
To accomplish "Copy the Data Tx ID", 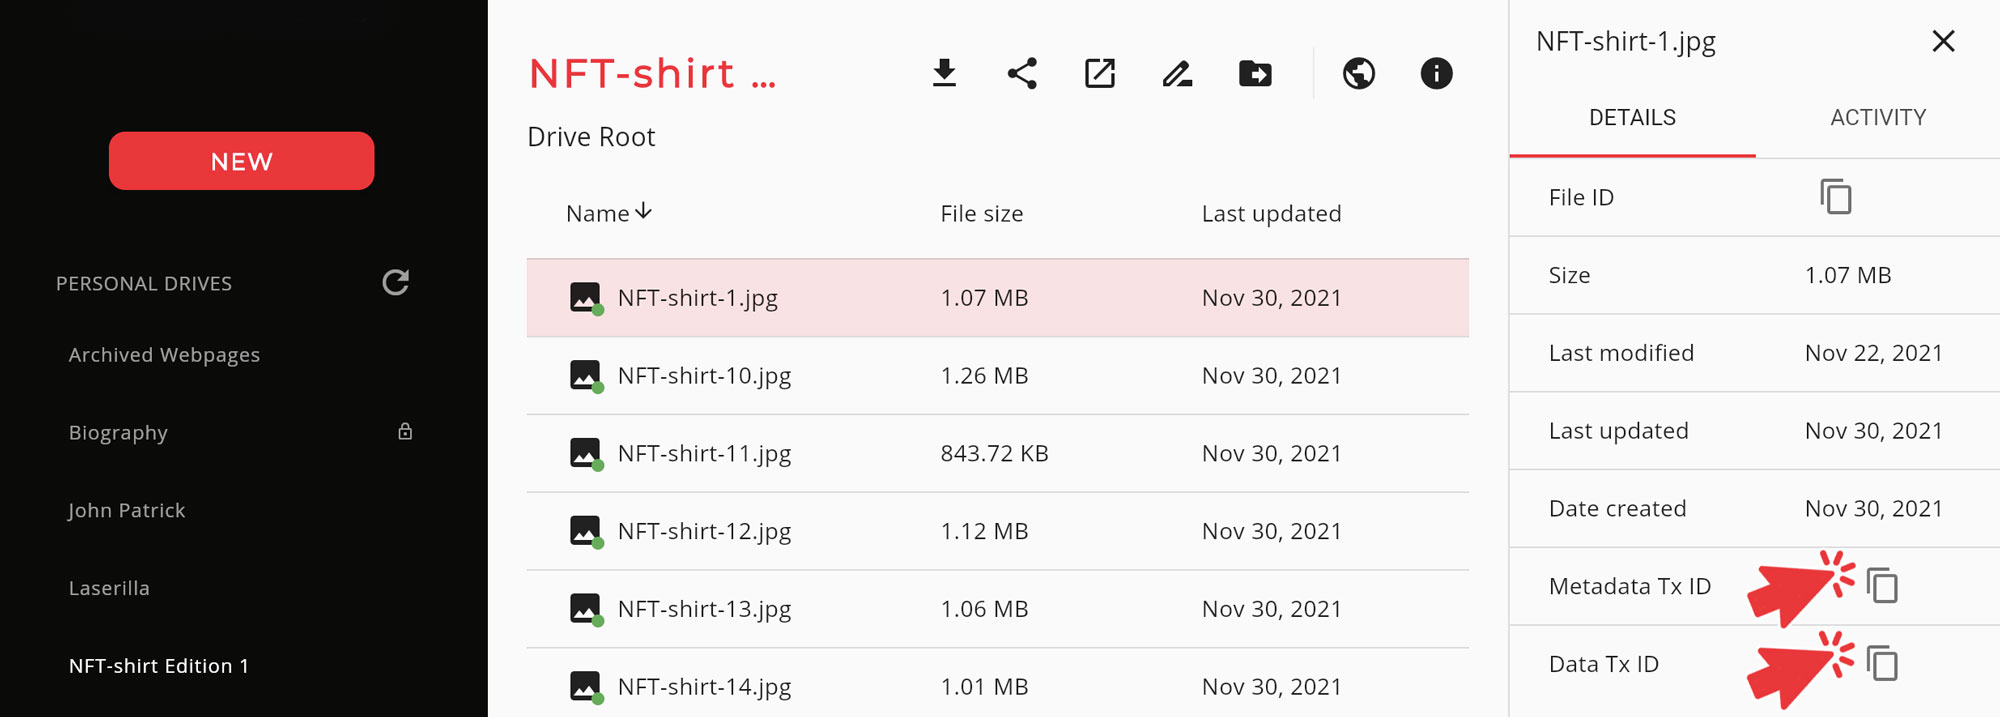I will [1882, 664].
